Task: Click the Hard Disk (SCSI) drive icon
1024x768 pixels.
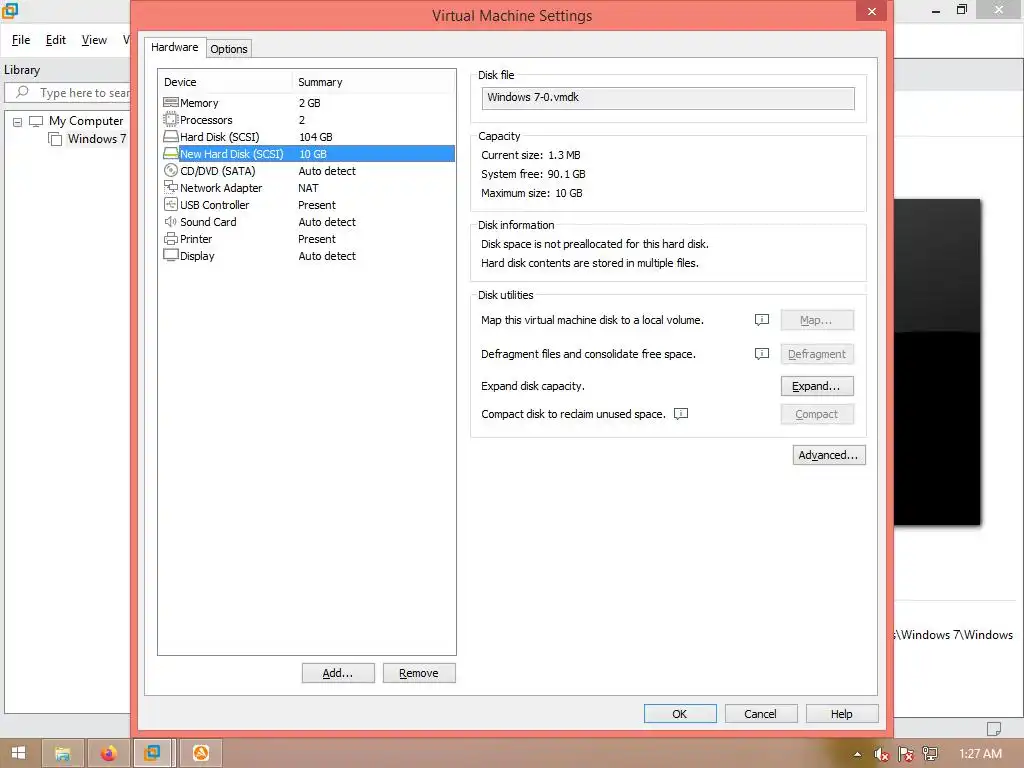Action: pos(170,136)
